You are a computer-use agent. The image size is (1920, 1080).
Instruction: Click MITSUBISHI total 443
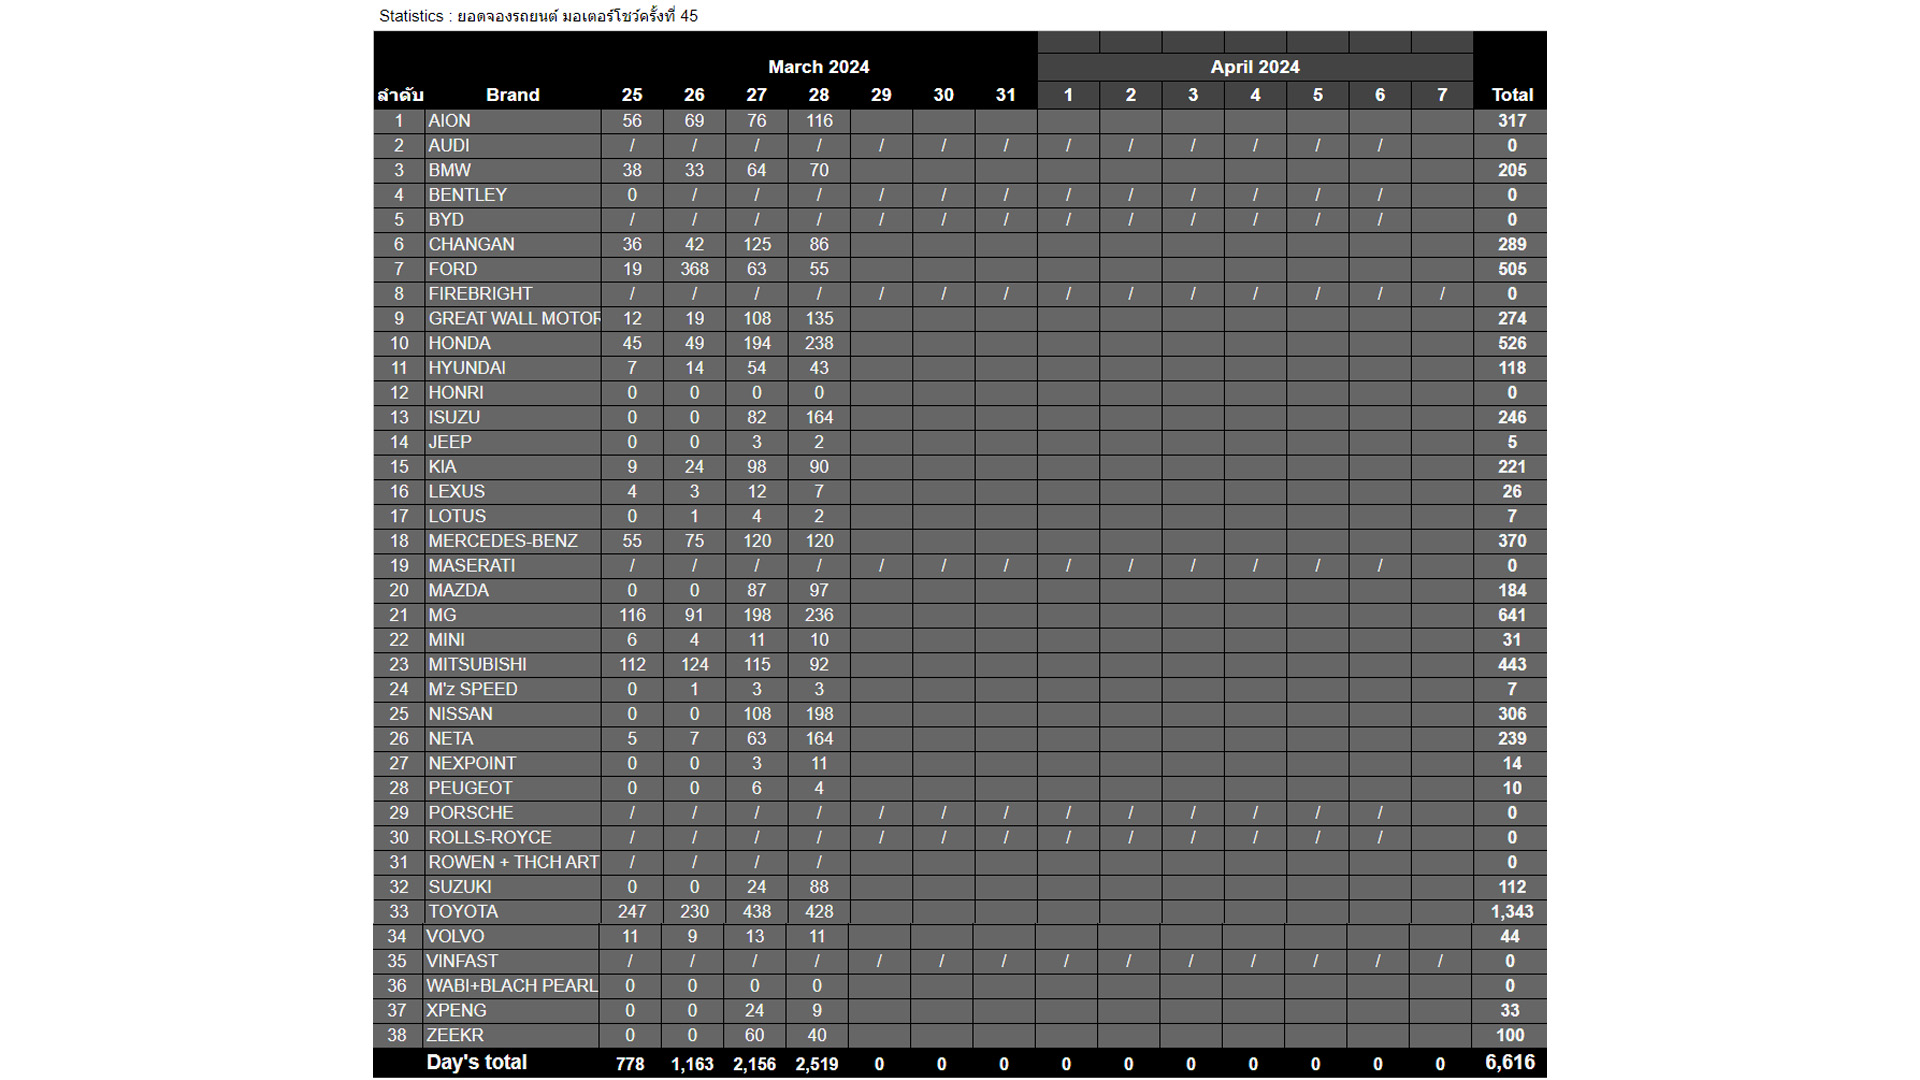[1510, 665]
